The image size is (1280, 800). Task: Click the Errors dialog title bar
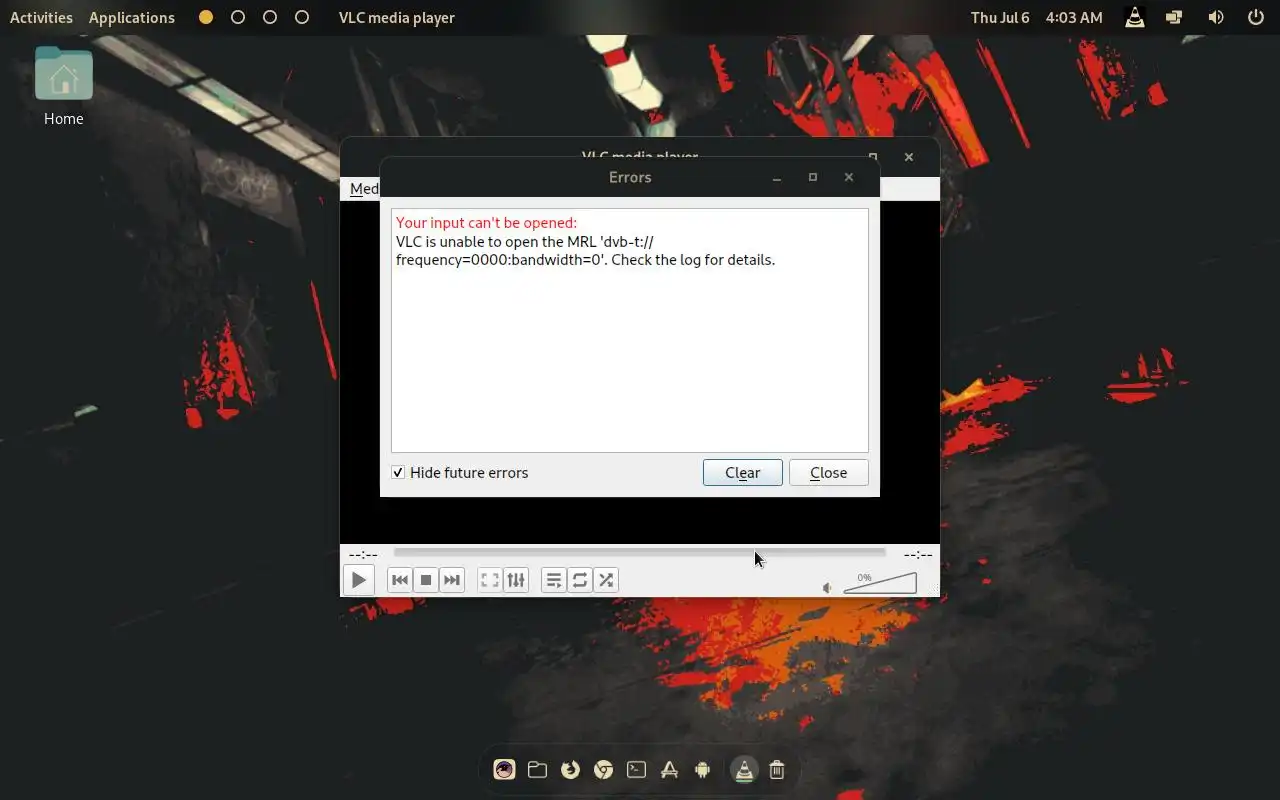630,177
